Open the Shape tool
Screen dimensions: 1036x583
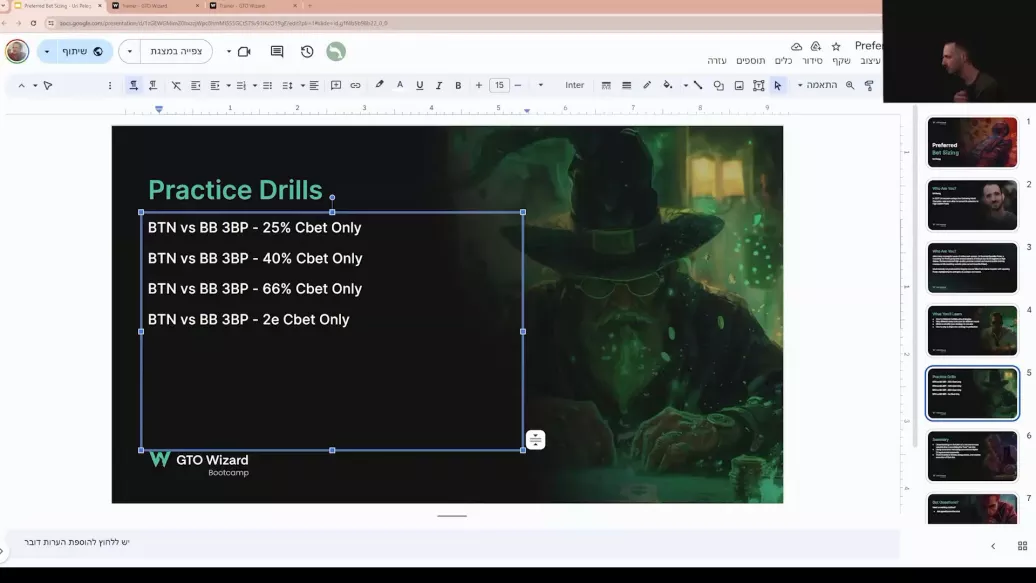(x=718, y=85)
